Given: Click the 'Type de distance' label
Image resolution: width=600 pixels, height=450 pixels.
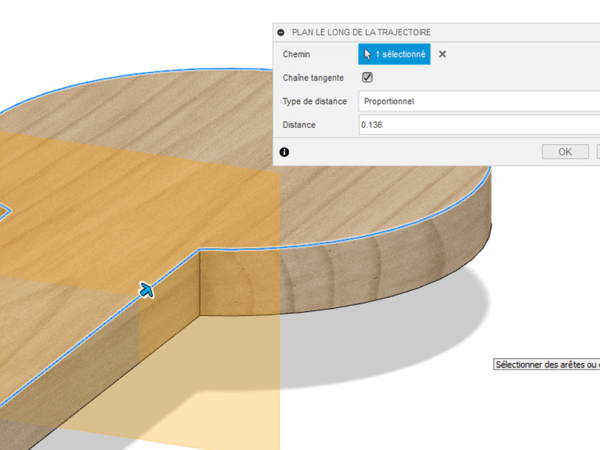Looking at the screenshot, I should tap(315, 101).
